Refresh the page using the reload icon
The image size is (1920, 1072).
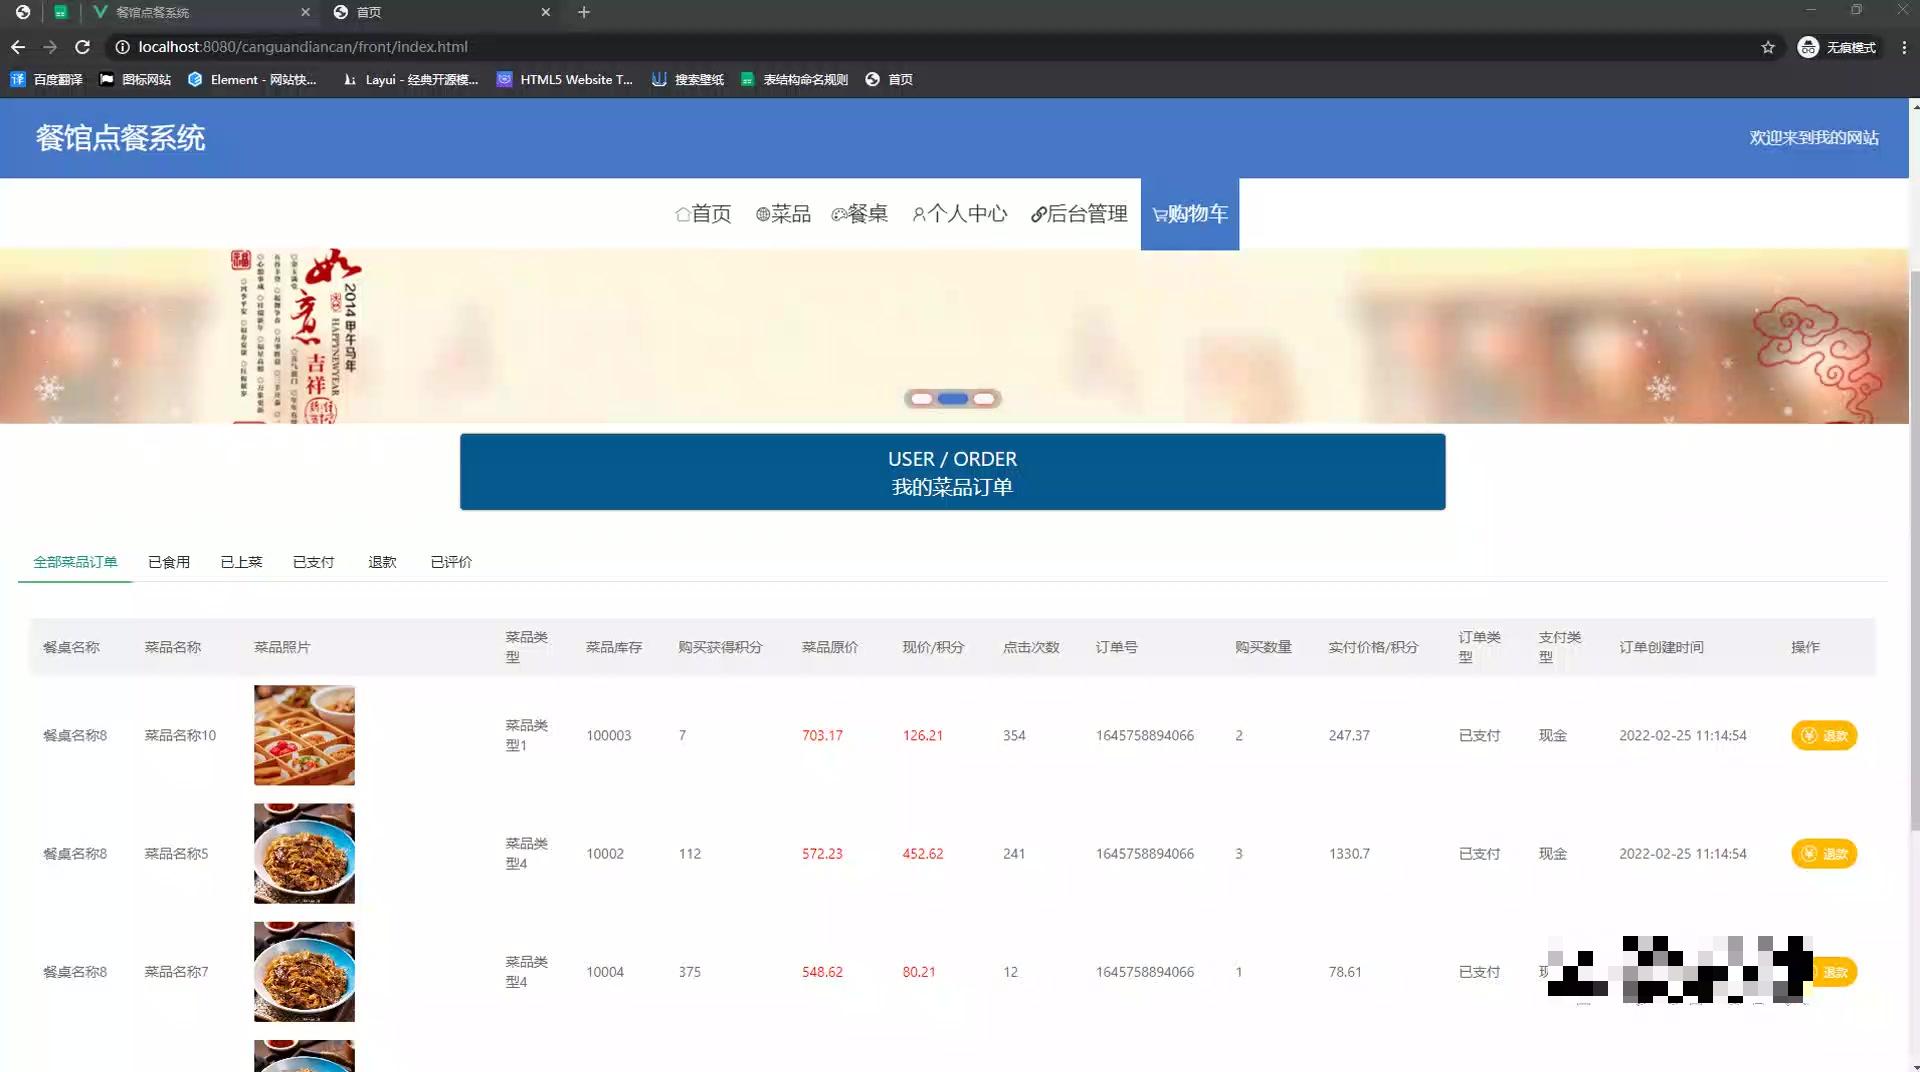(83, 46)
